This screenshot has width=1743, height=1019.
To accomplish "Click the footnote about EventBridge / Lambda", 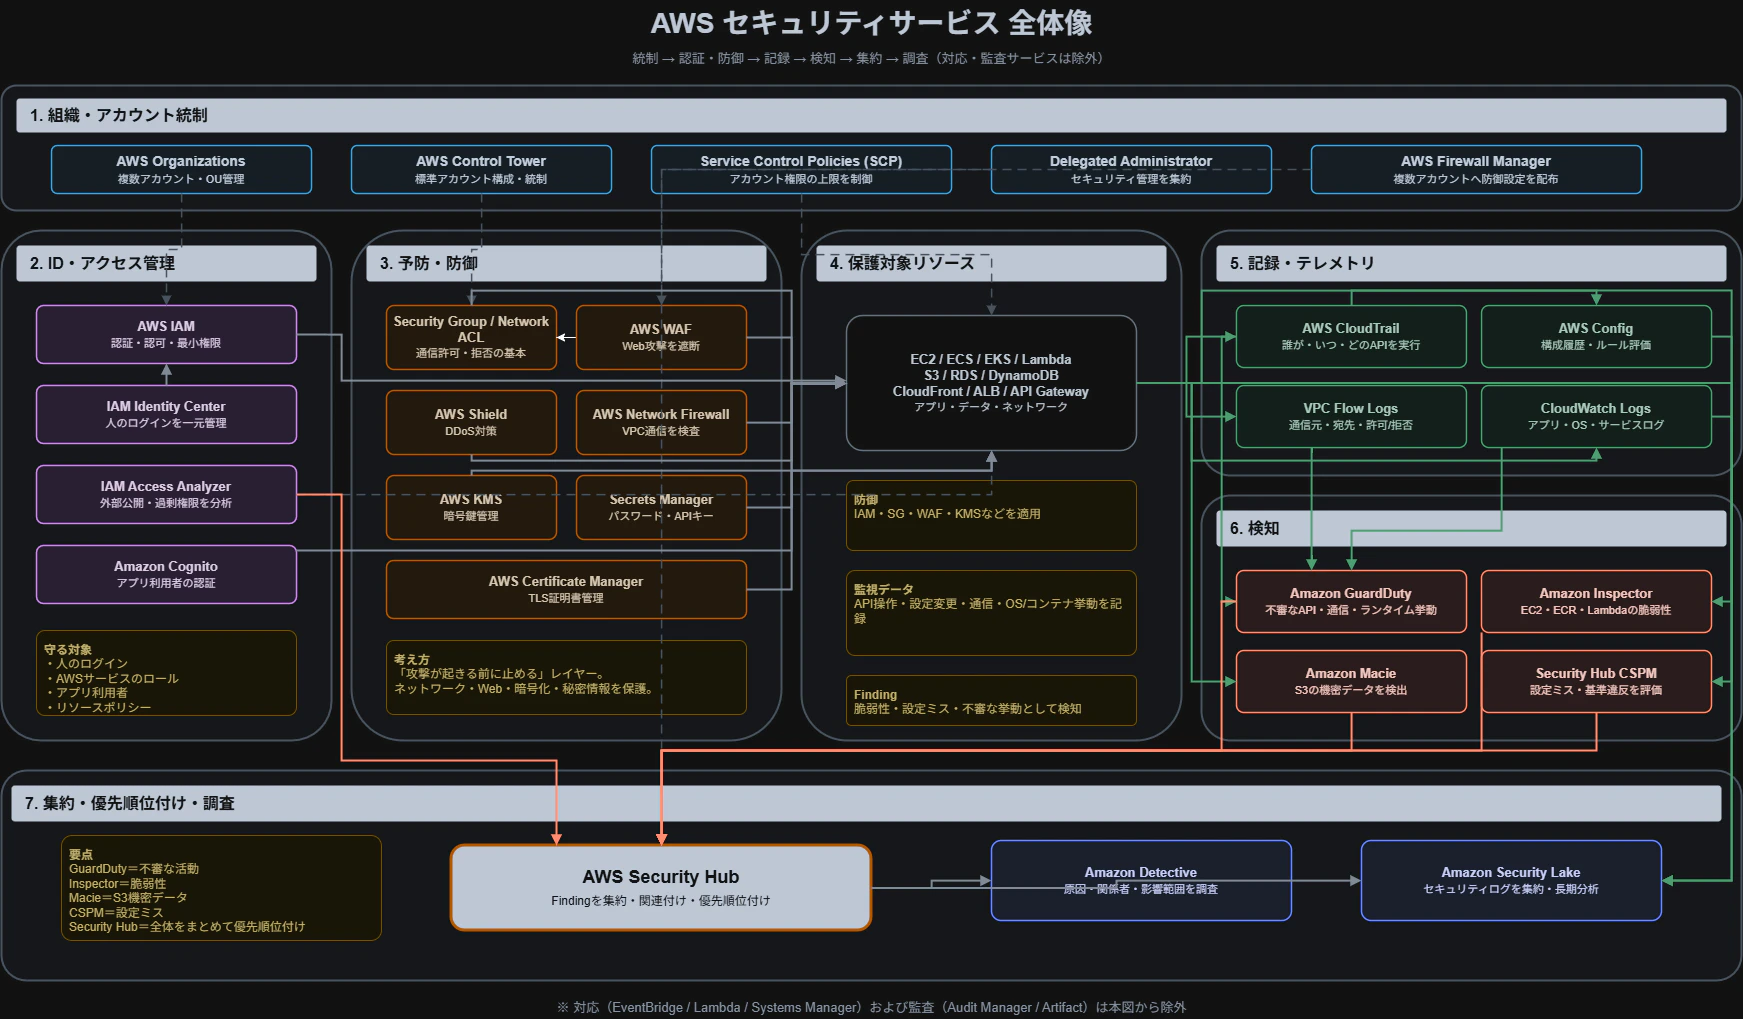I will (871, 1007).
